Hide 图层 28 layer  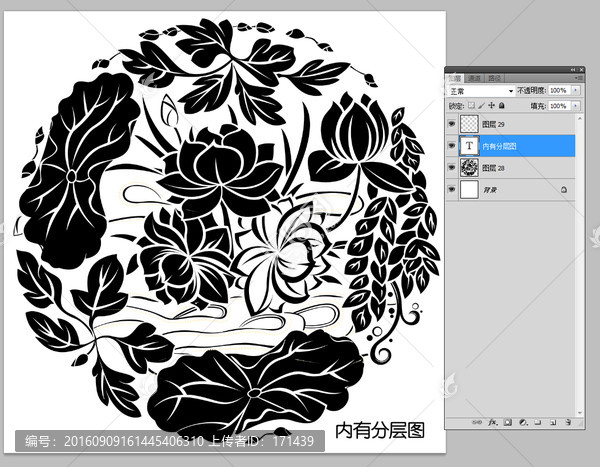click(452, 167)
